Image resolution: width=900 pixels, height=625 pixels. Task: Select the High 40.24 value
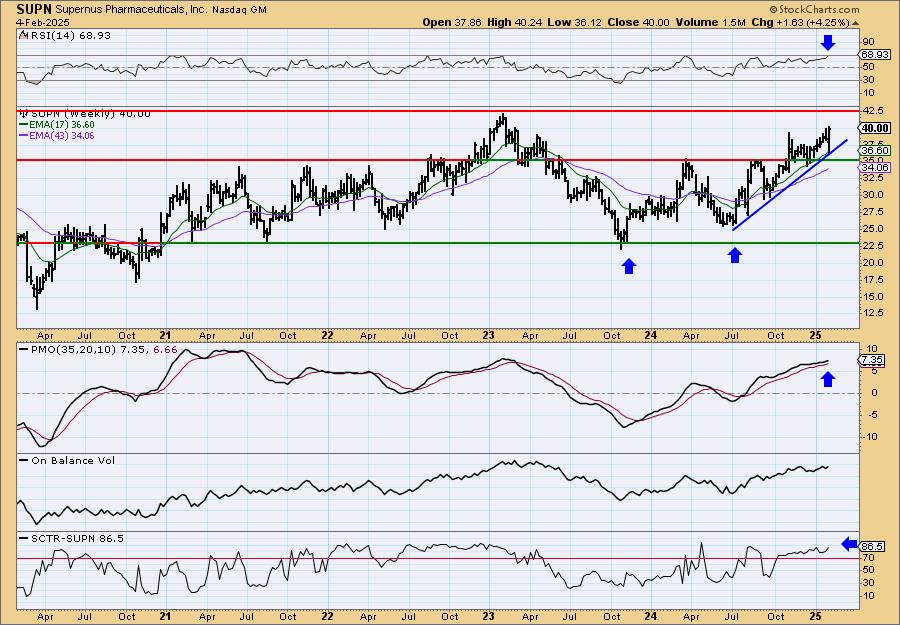[513, 22]
